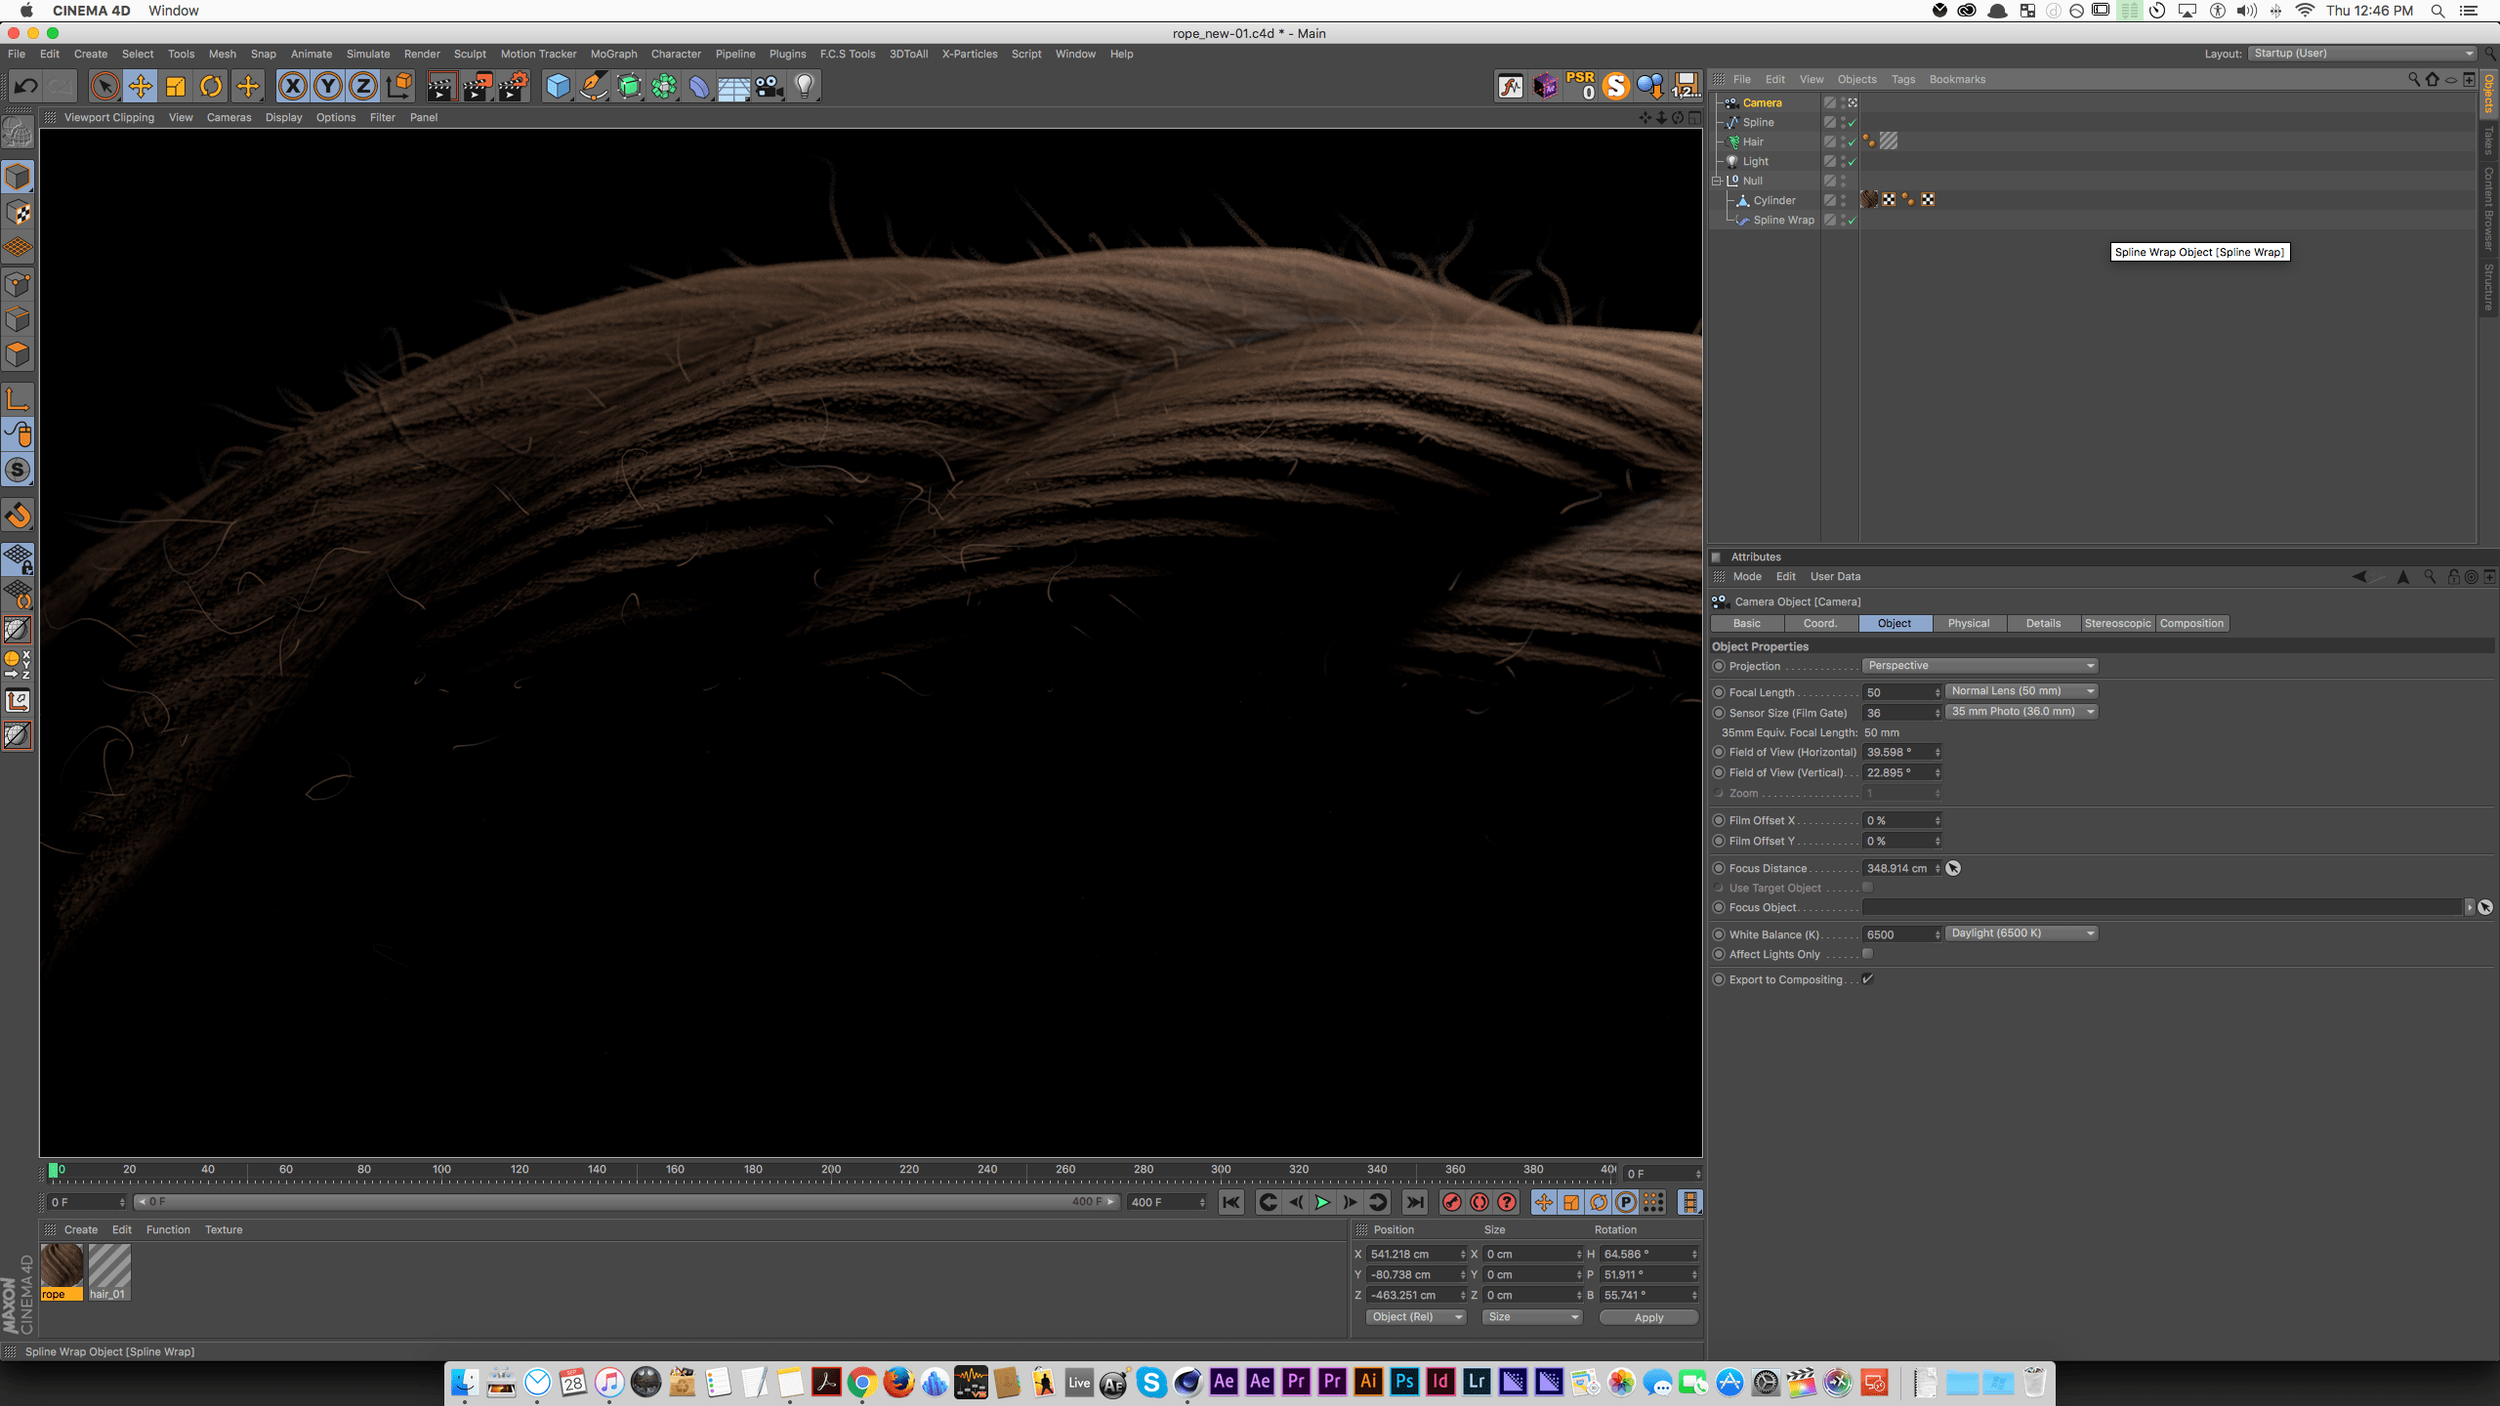2500x1406 pixels.
Task: Toggle Camera active view icon
Action: [1852, 103]
